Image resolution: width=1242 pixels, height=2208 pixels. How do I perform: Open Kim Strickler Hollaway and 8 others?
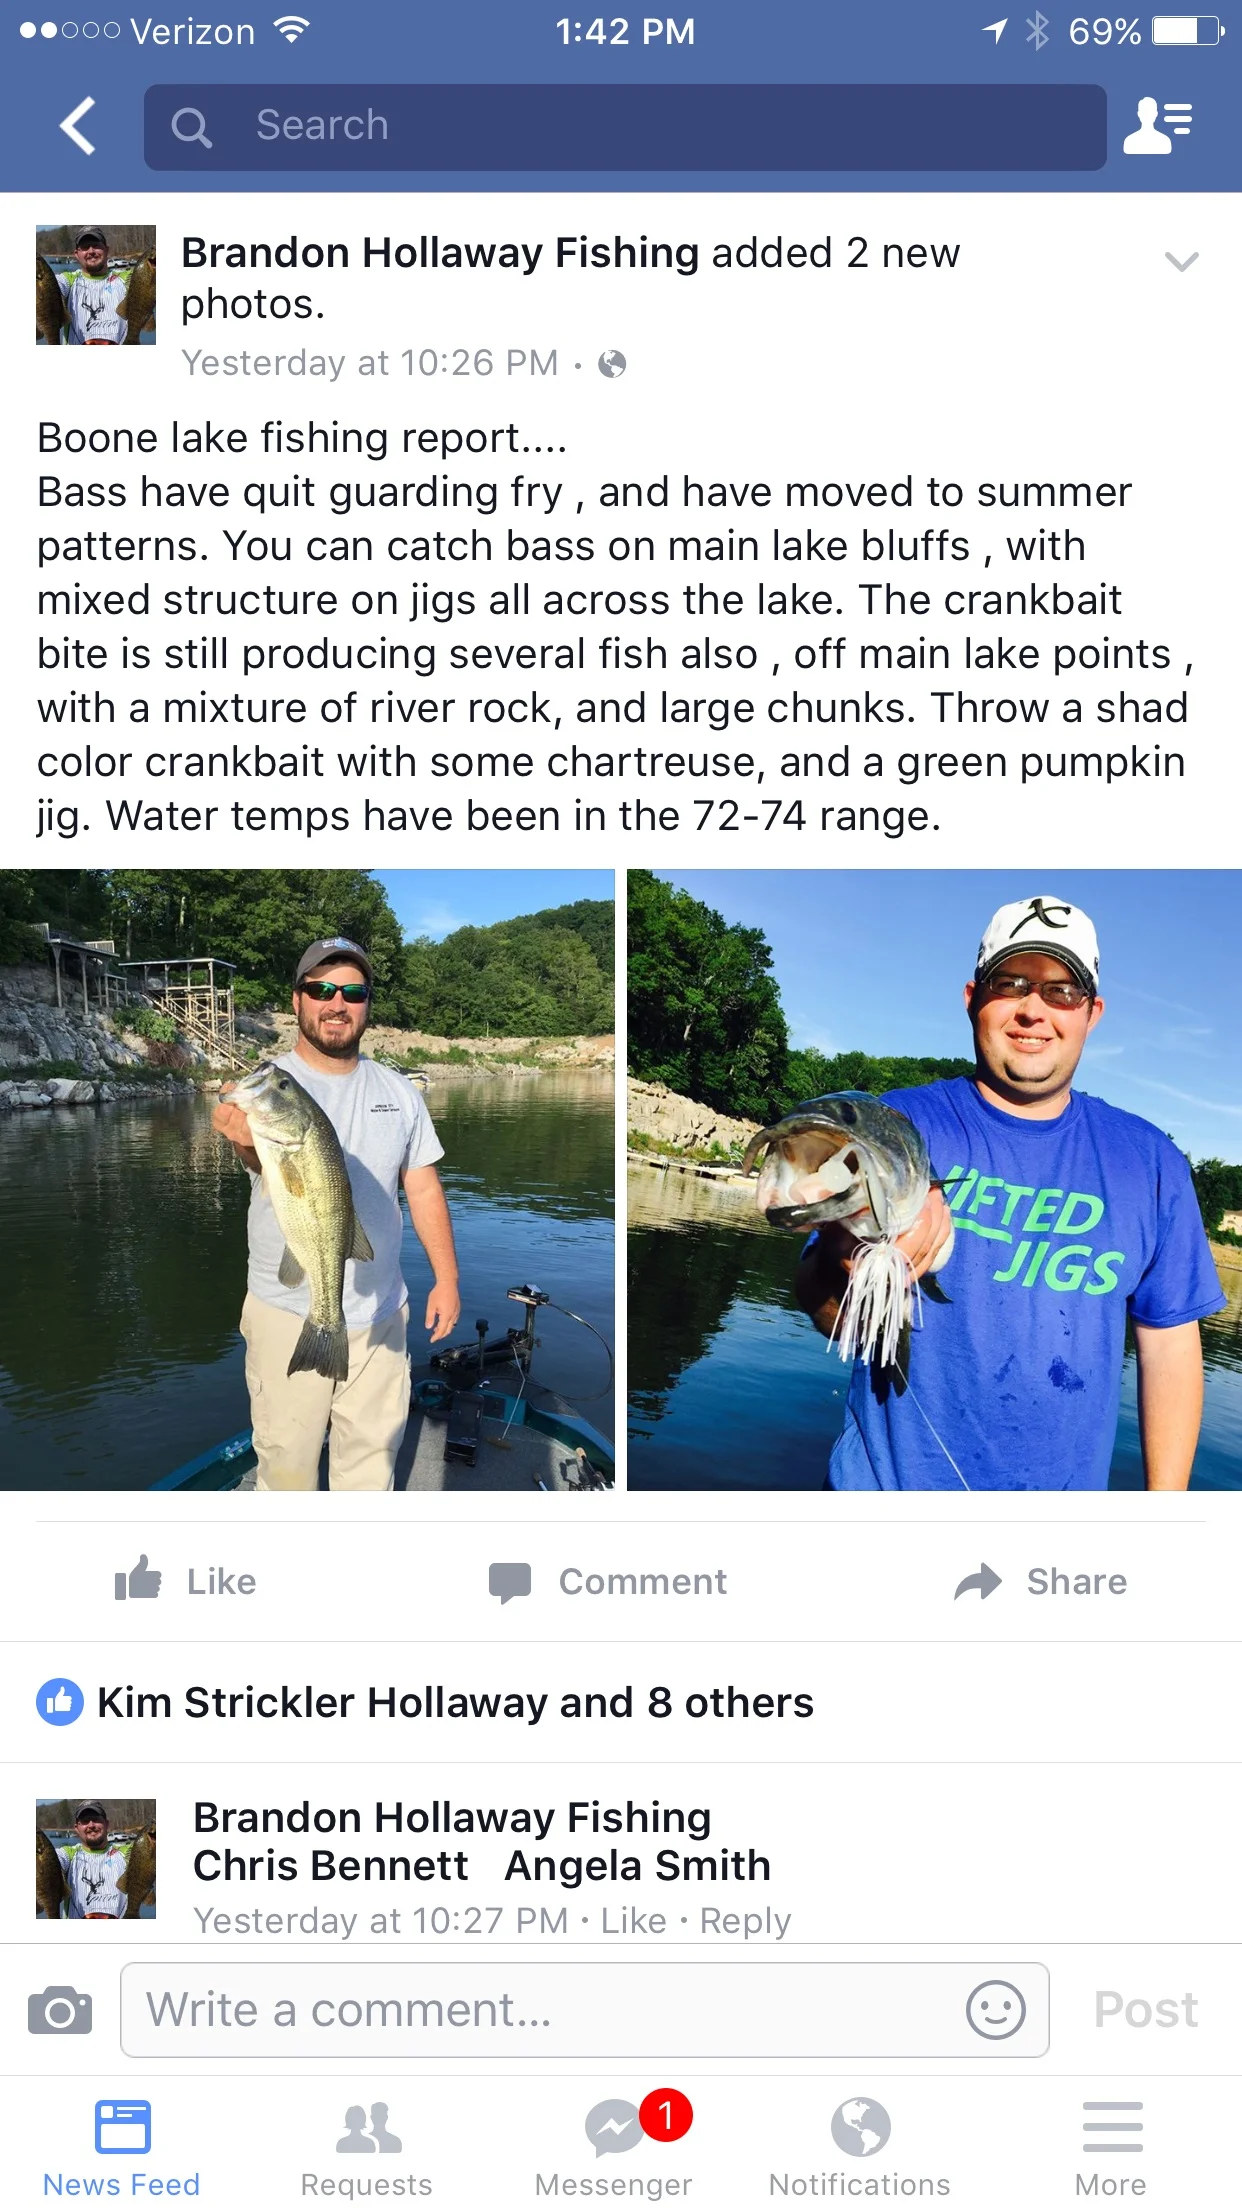[455, 1702]
